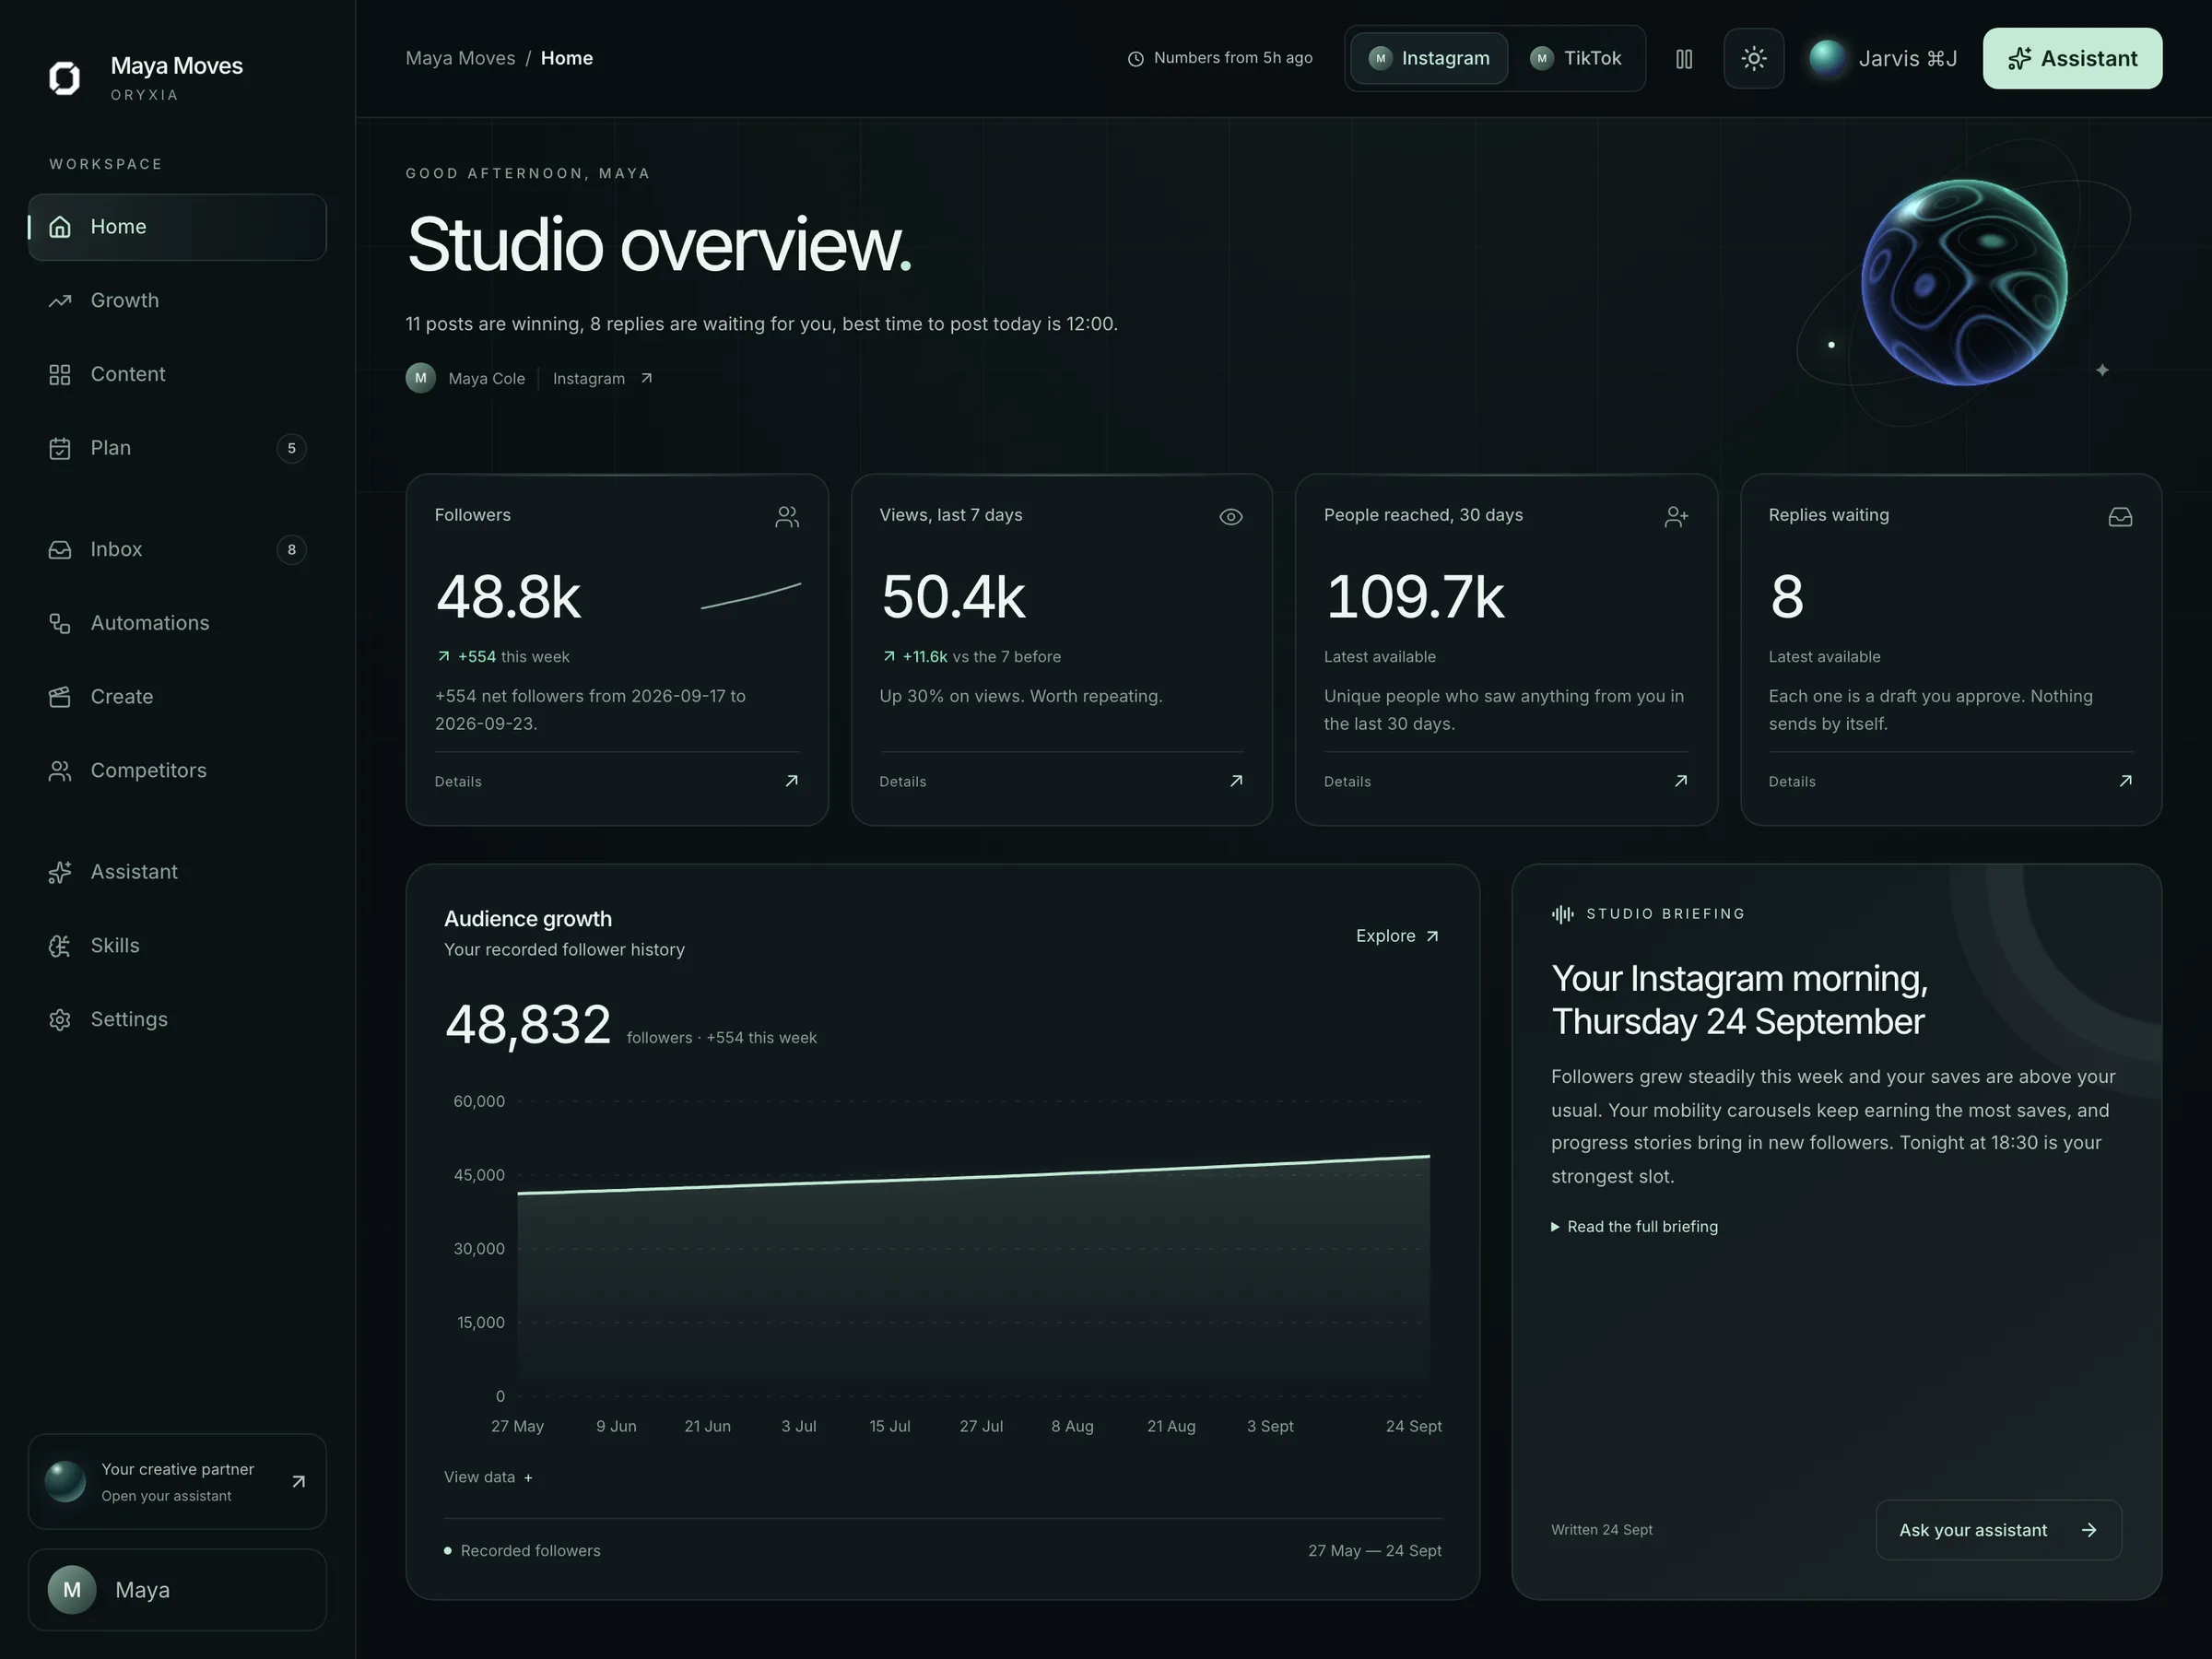Click Home in the breadcrumb

567,59
